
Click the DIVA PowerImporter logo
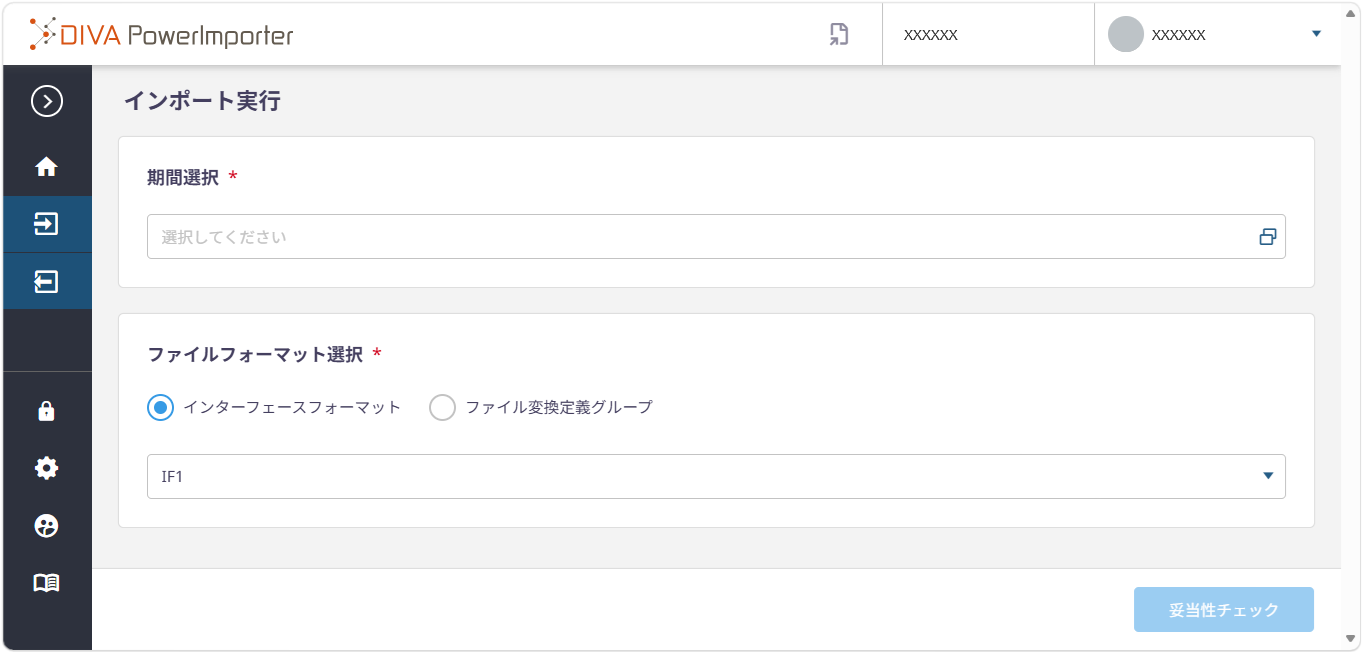coord(161,35)
